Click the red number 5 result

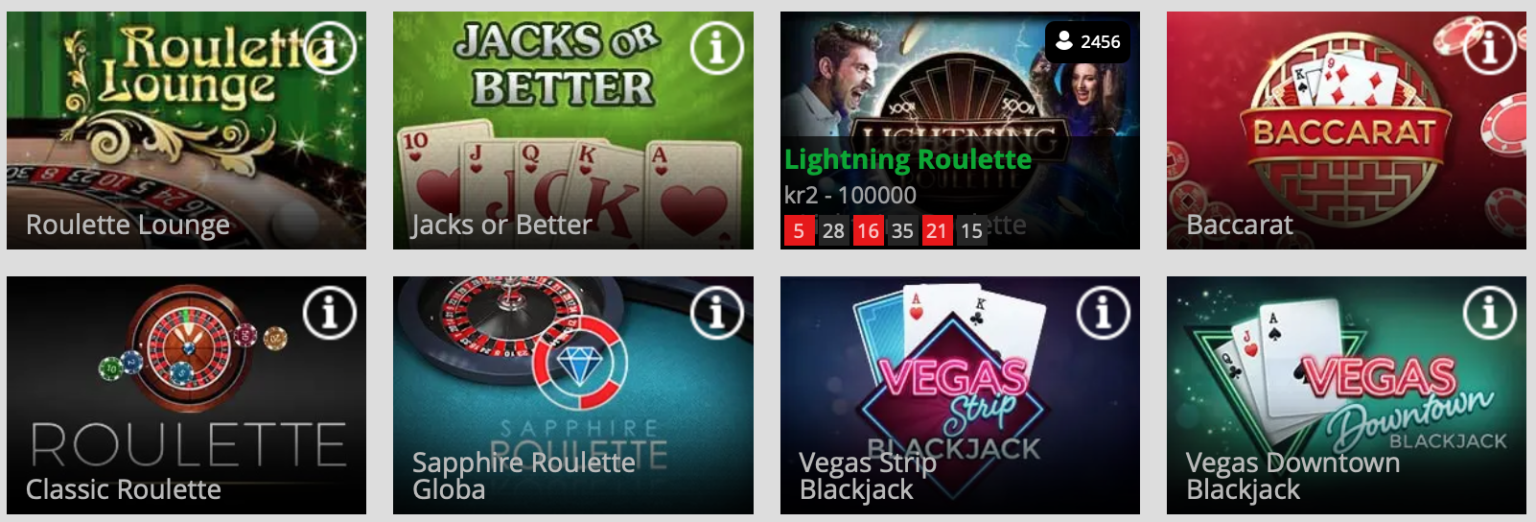799,231
